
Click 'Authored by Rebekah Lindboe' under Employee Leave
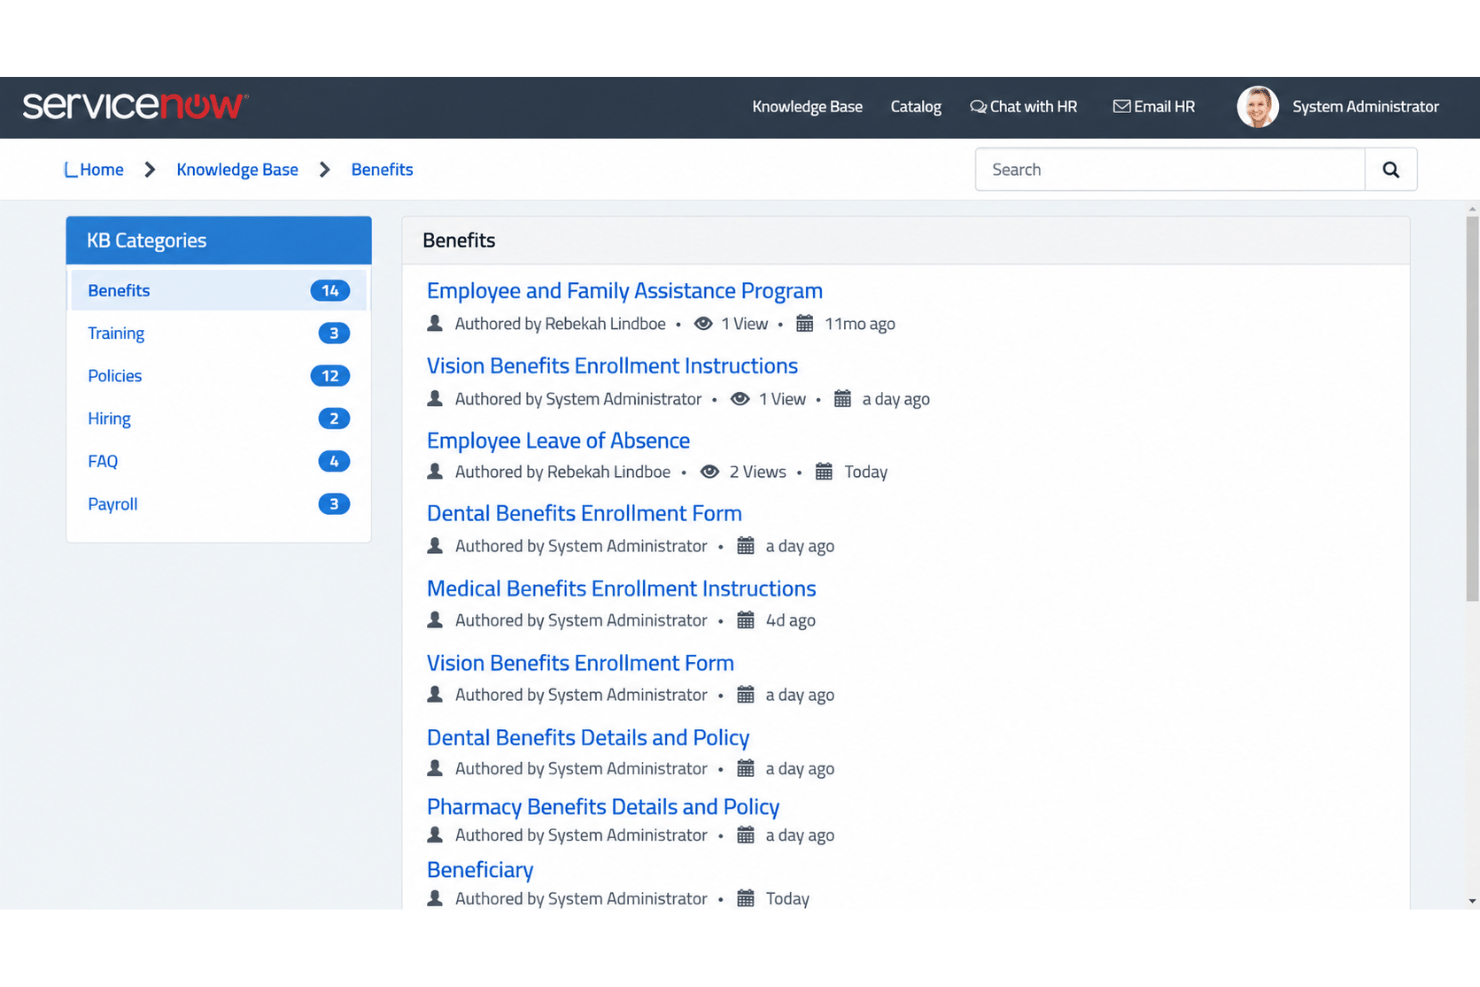(x=563, y=472)
